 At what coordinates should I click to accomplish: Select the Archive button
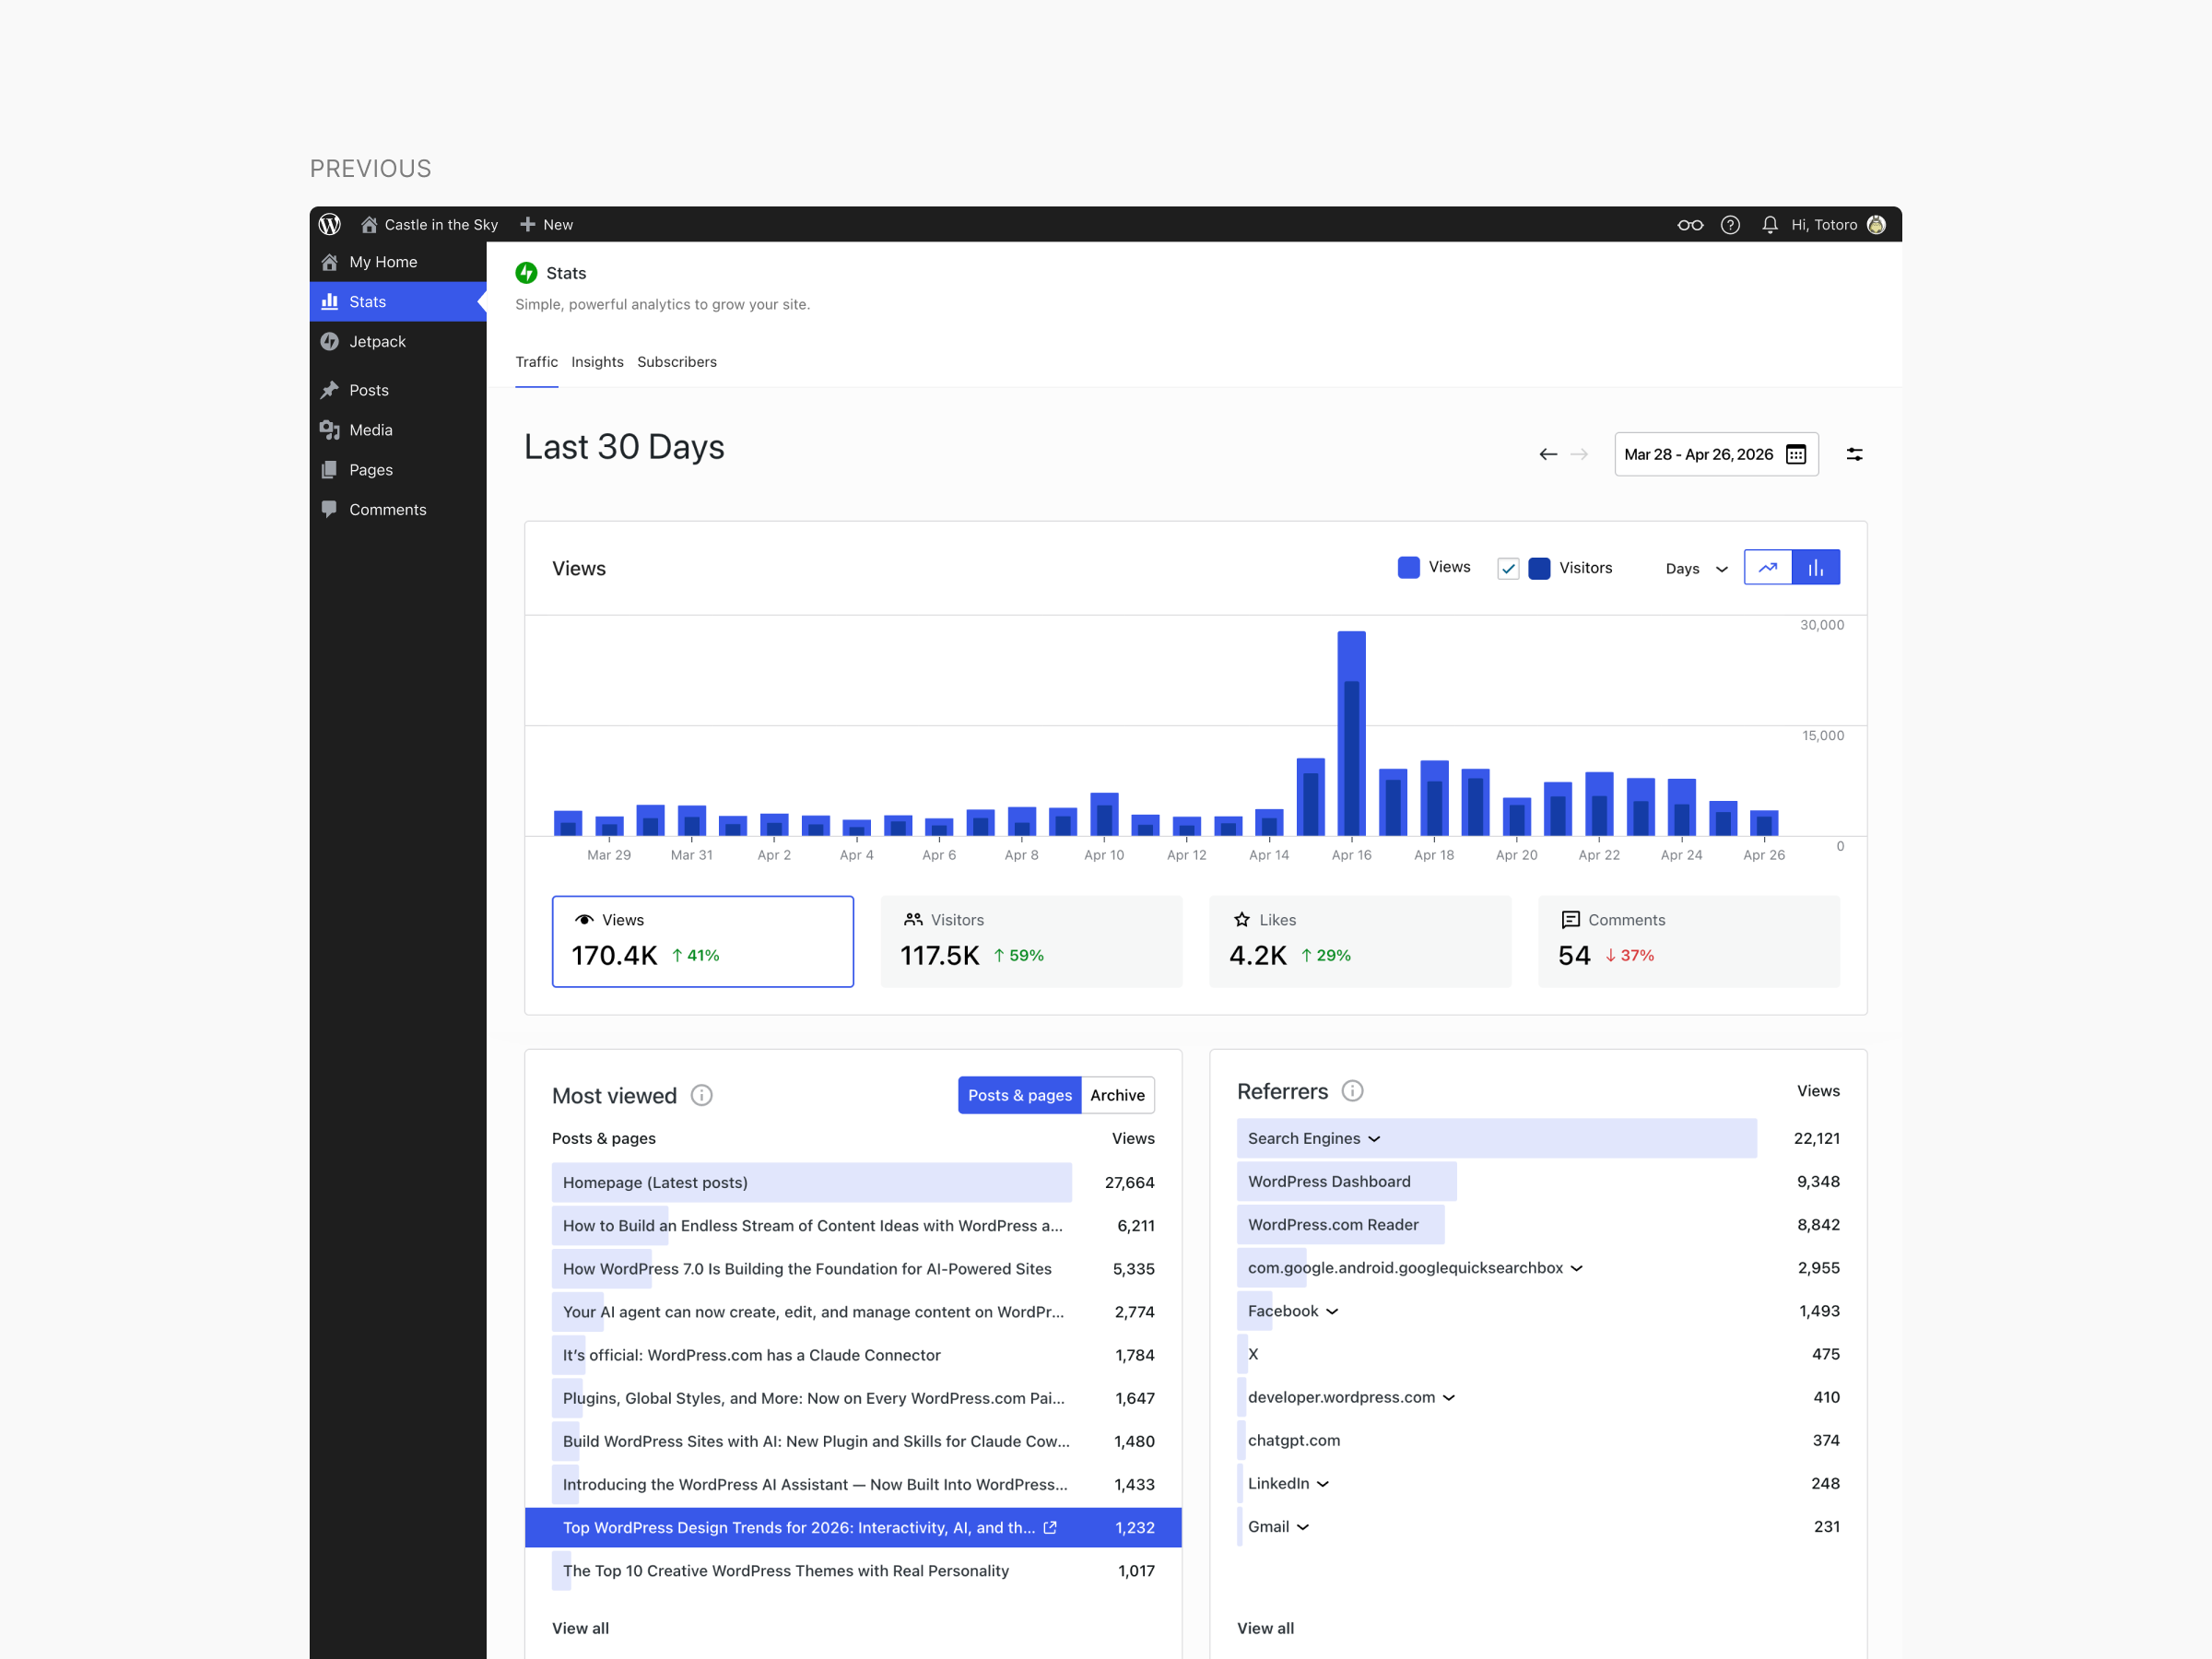[1117, 1095]
